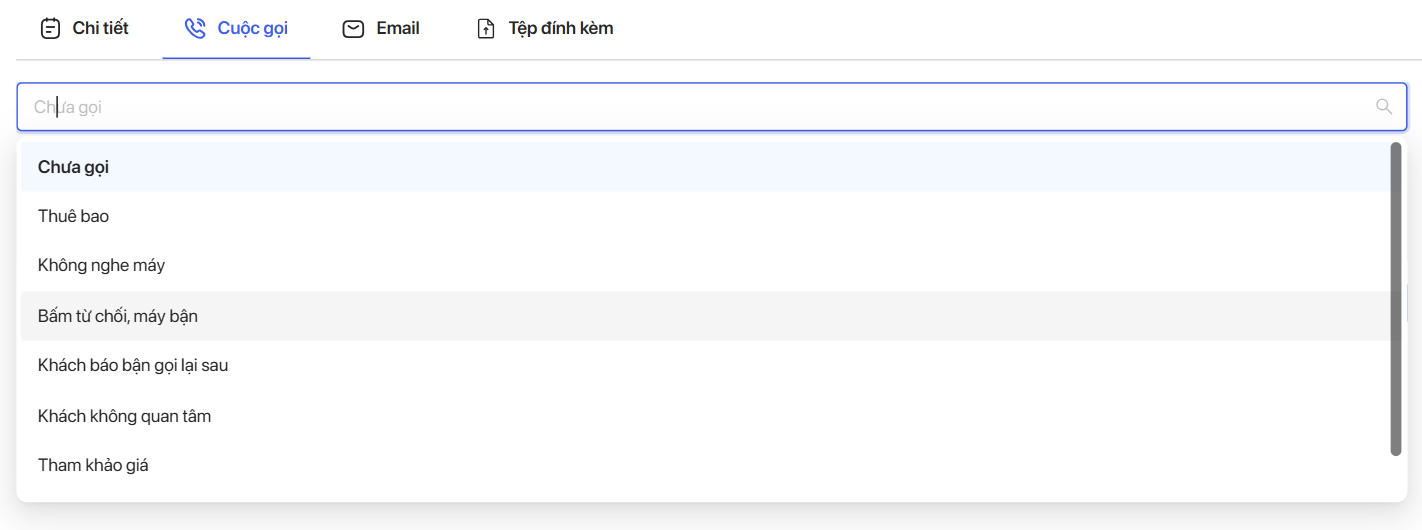Open the Email tab label
1422x530 pixels.
tap(398, 28)
